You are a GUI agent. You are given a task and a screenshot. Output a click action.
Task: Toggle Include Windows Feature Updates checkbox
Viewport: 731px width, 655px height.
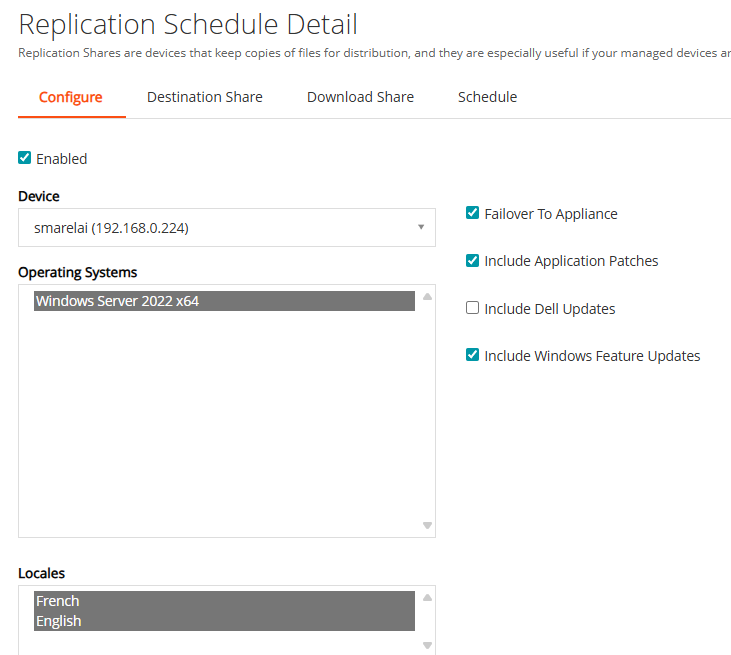pos(473,355)
